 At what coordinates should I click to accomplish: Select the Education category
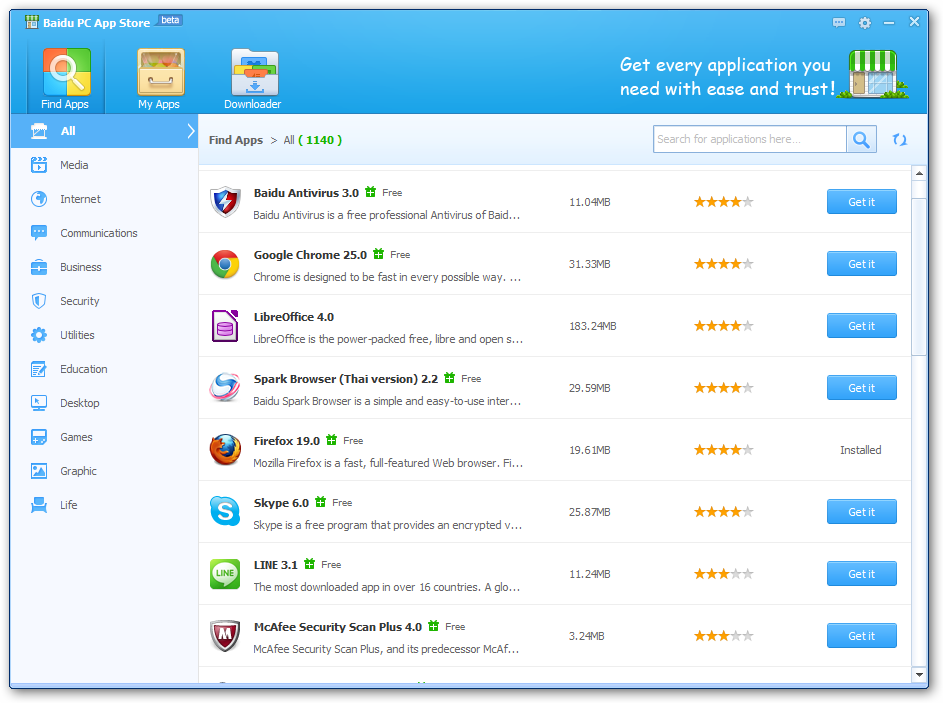[104, 369]
